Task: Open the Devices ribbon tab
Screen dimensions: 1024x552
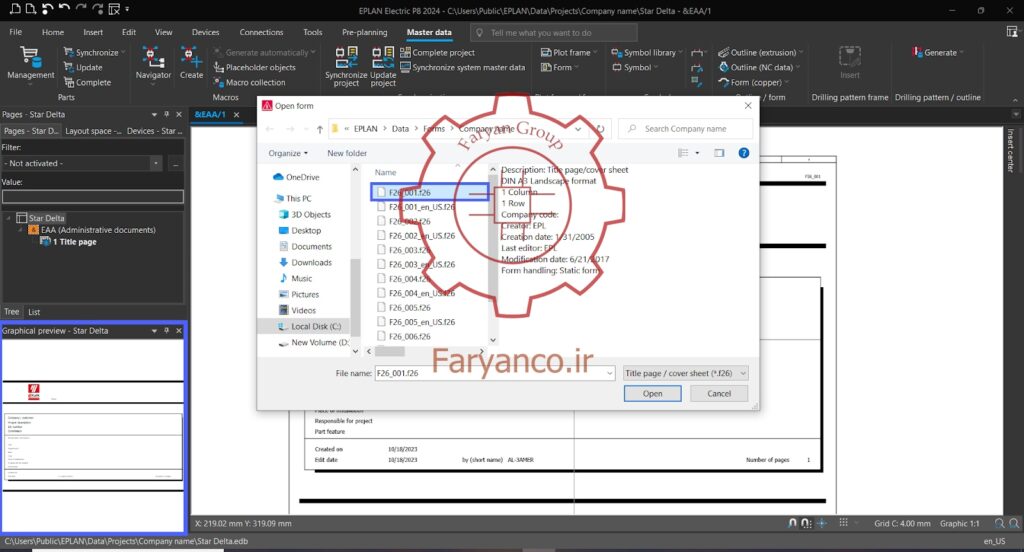Action: (206, 32)
